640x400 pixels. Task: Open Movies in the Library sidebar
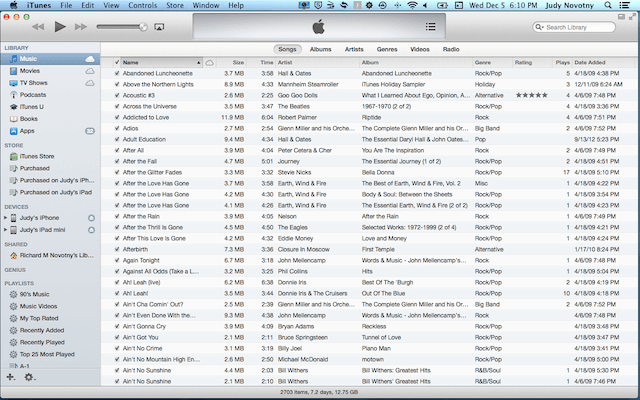point(50,71)
